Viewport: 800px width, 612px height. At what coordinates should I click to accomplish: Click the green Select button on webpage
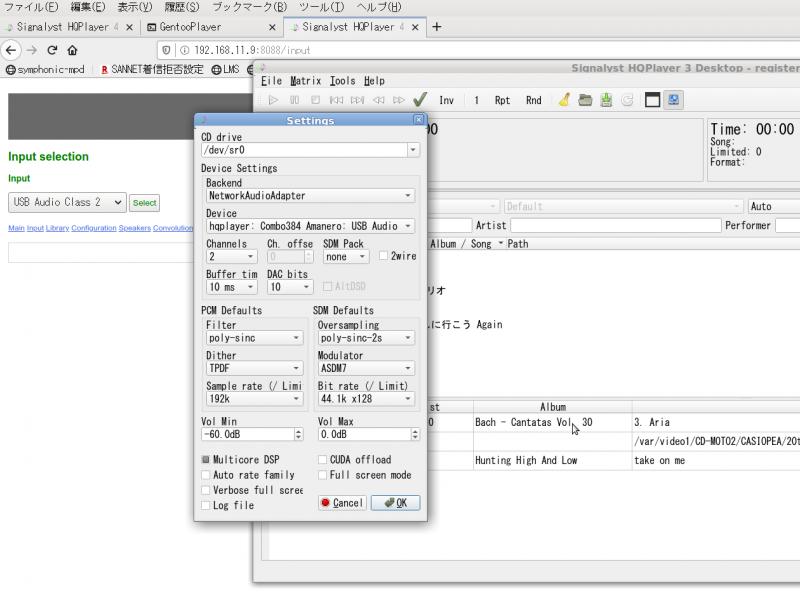pyautogui.click(x=145, y=203)
